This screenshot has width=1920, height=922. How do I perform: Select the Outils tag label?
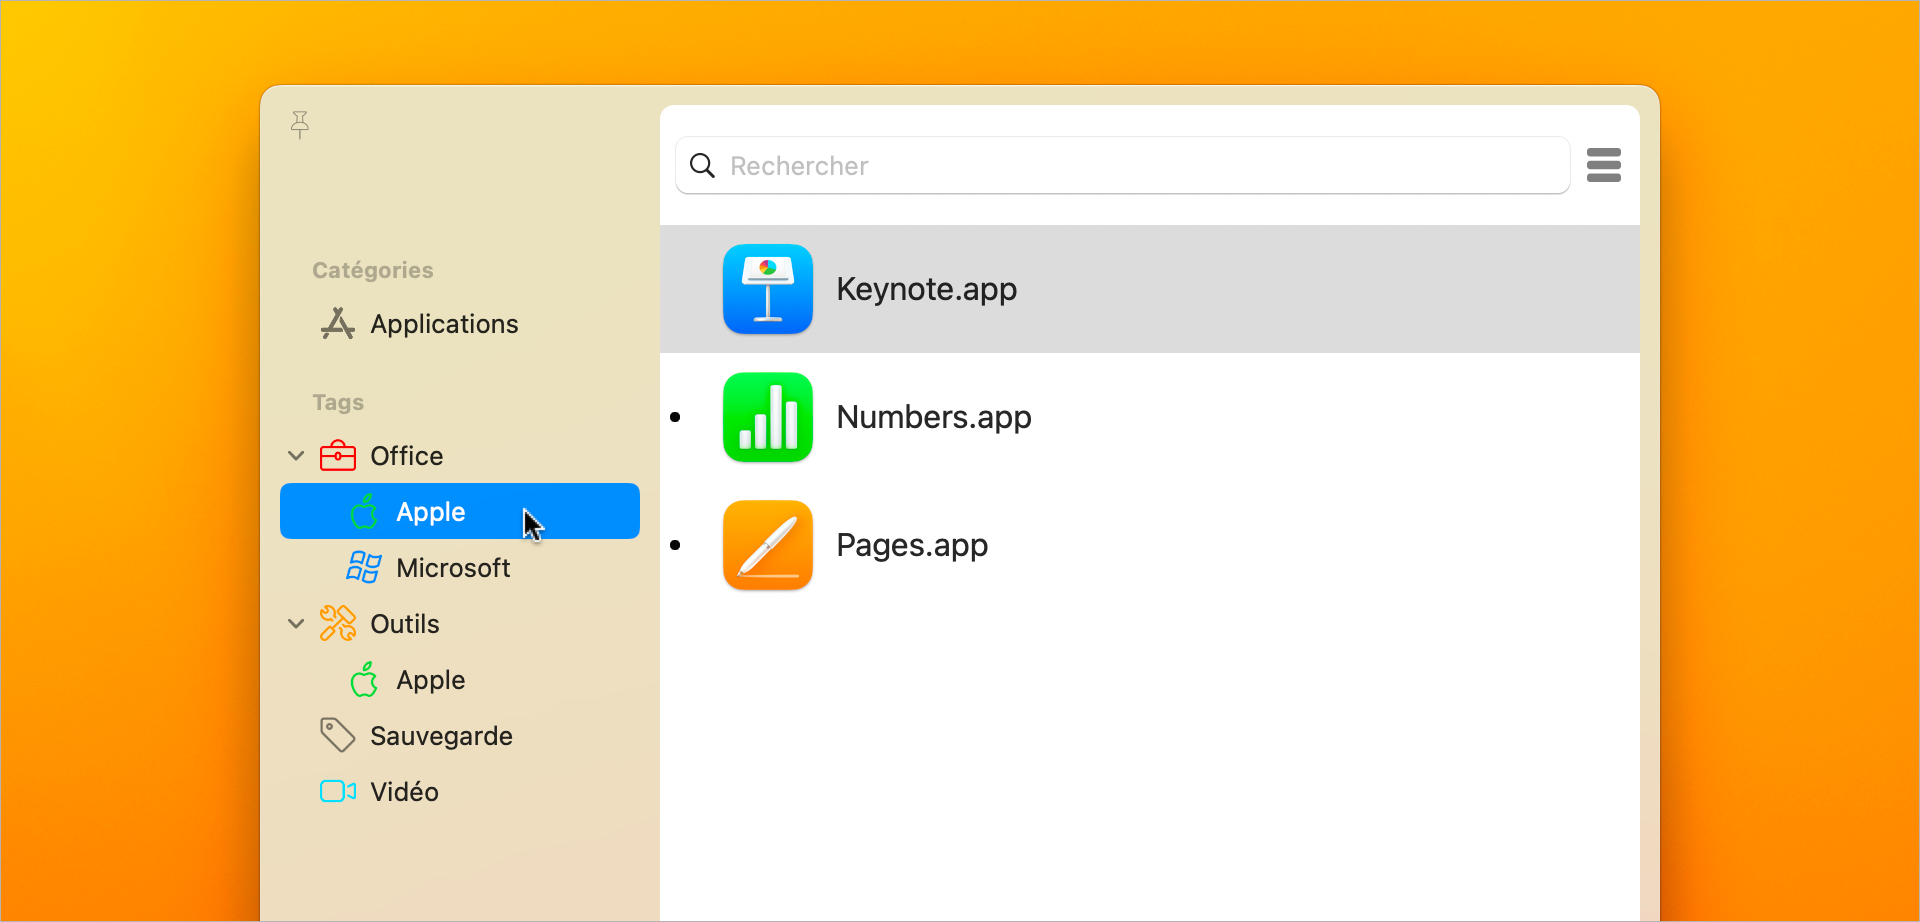pyautogui.click(x=405, y=624)
